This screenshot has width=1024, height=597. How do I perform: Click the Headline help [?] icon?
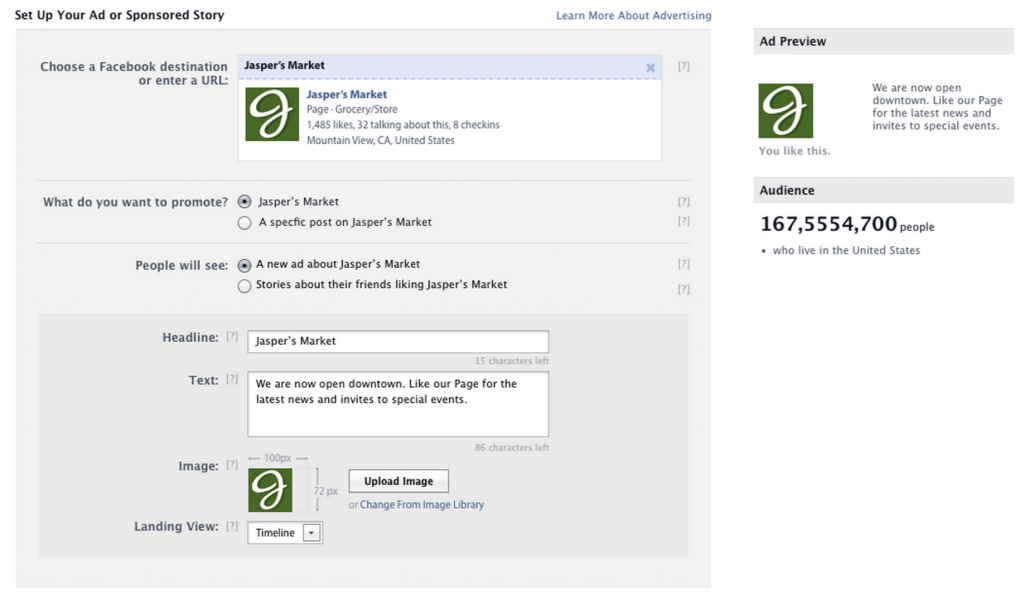click(x=232, y=336)
